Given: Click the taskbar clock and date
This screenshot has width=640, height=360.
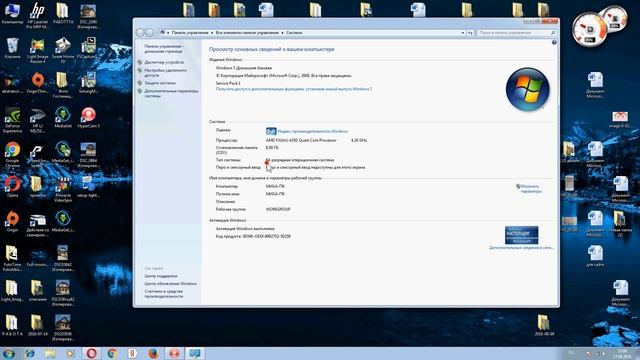Looking at the screenshot, I should tap(622, 354).
